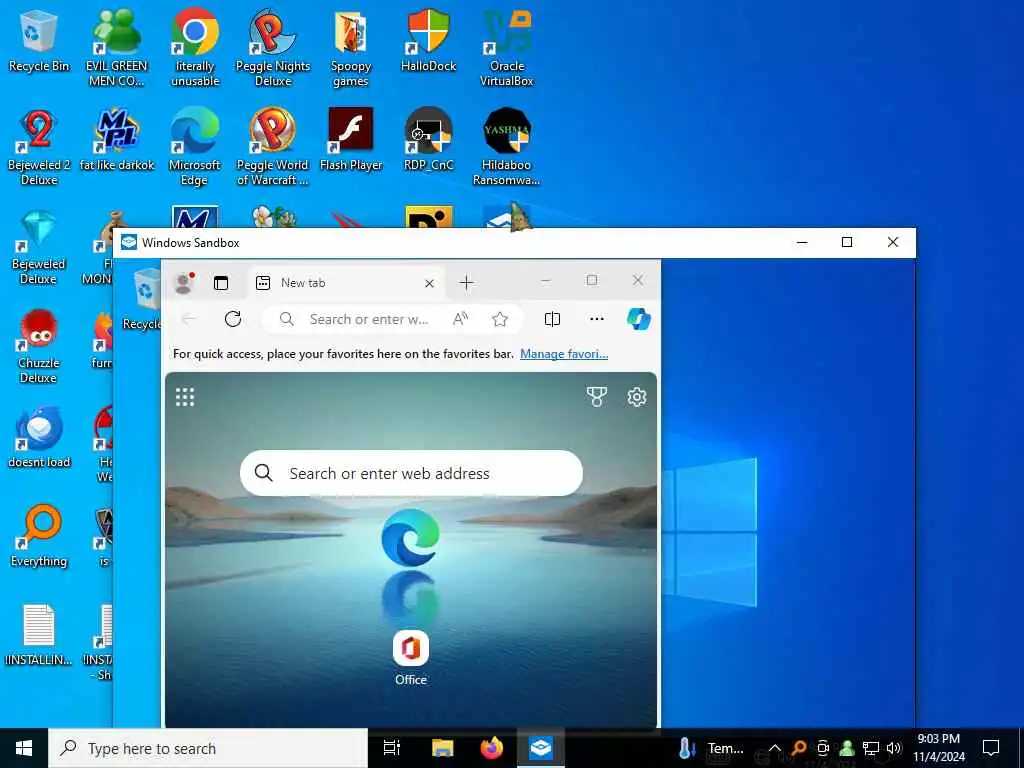Open Peggle Nights Deluxe shortcut
The image size is (1024, 768).
pyautogui.click(x=273, y=47)
